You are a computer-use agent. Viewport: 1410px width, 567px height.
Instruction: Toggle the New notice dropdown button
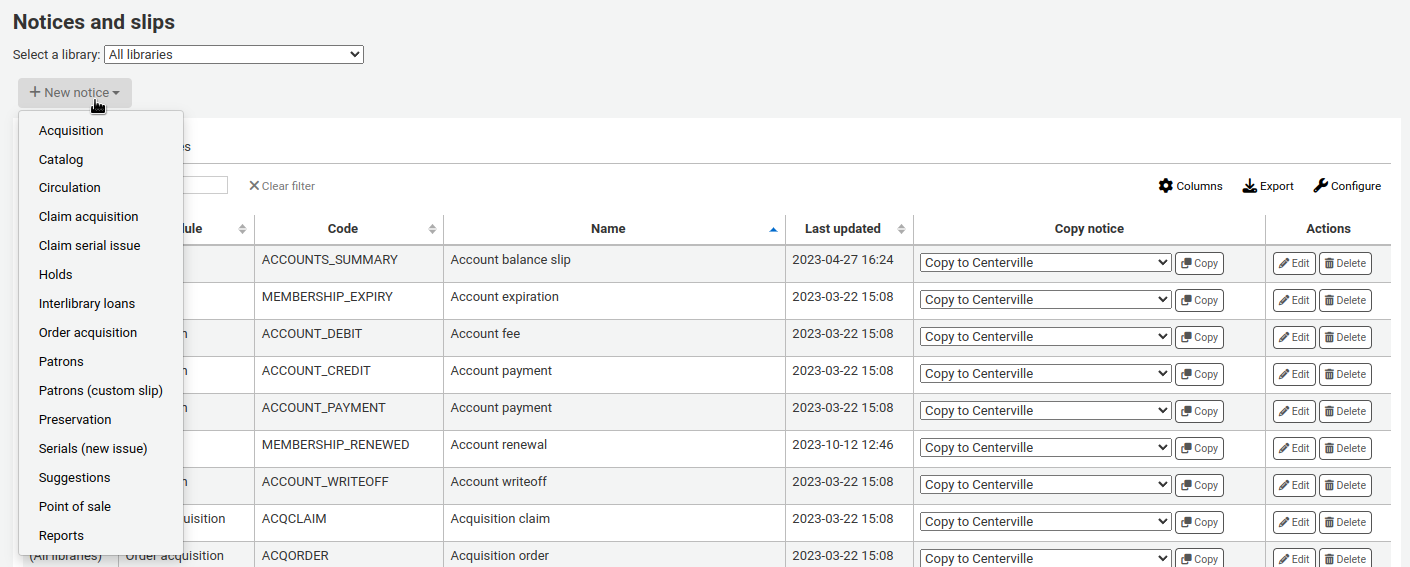click(75, 93)
